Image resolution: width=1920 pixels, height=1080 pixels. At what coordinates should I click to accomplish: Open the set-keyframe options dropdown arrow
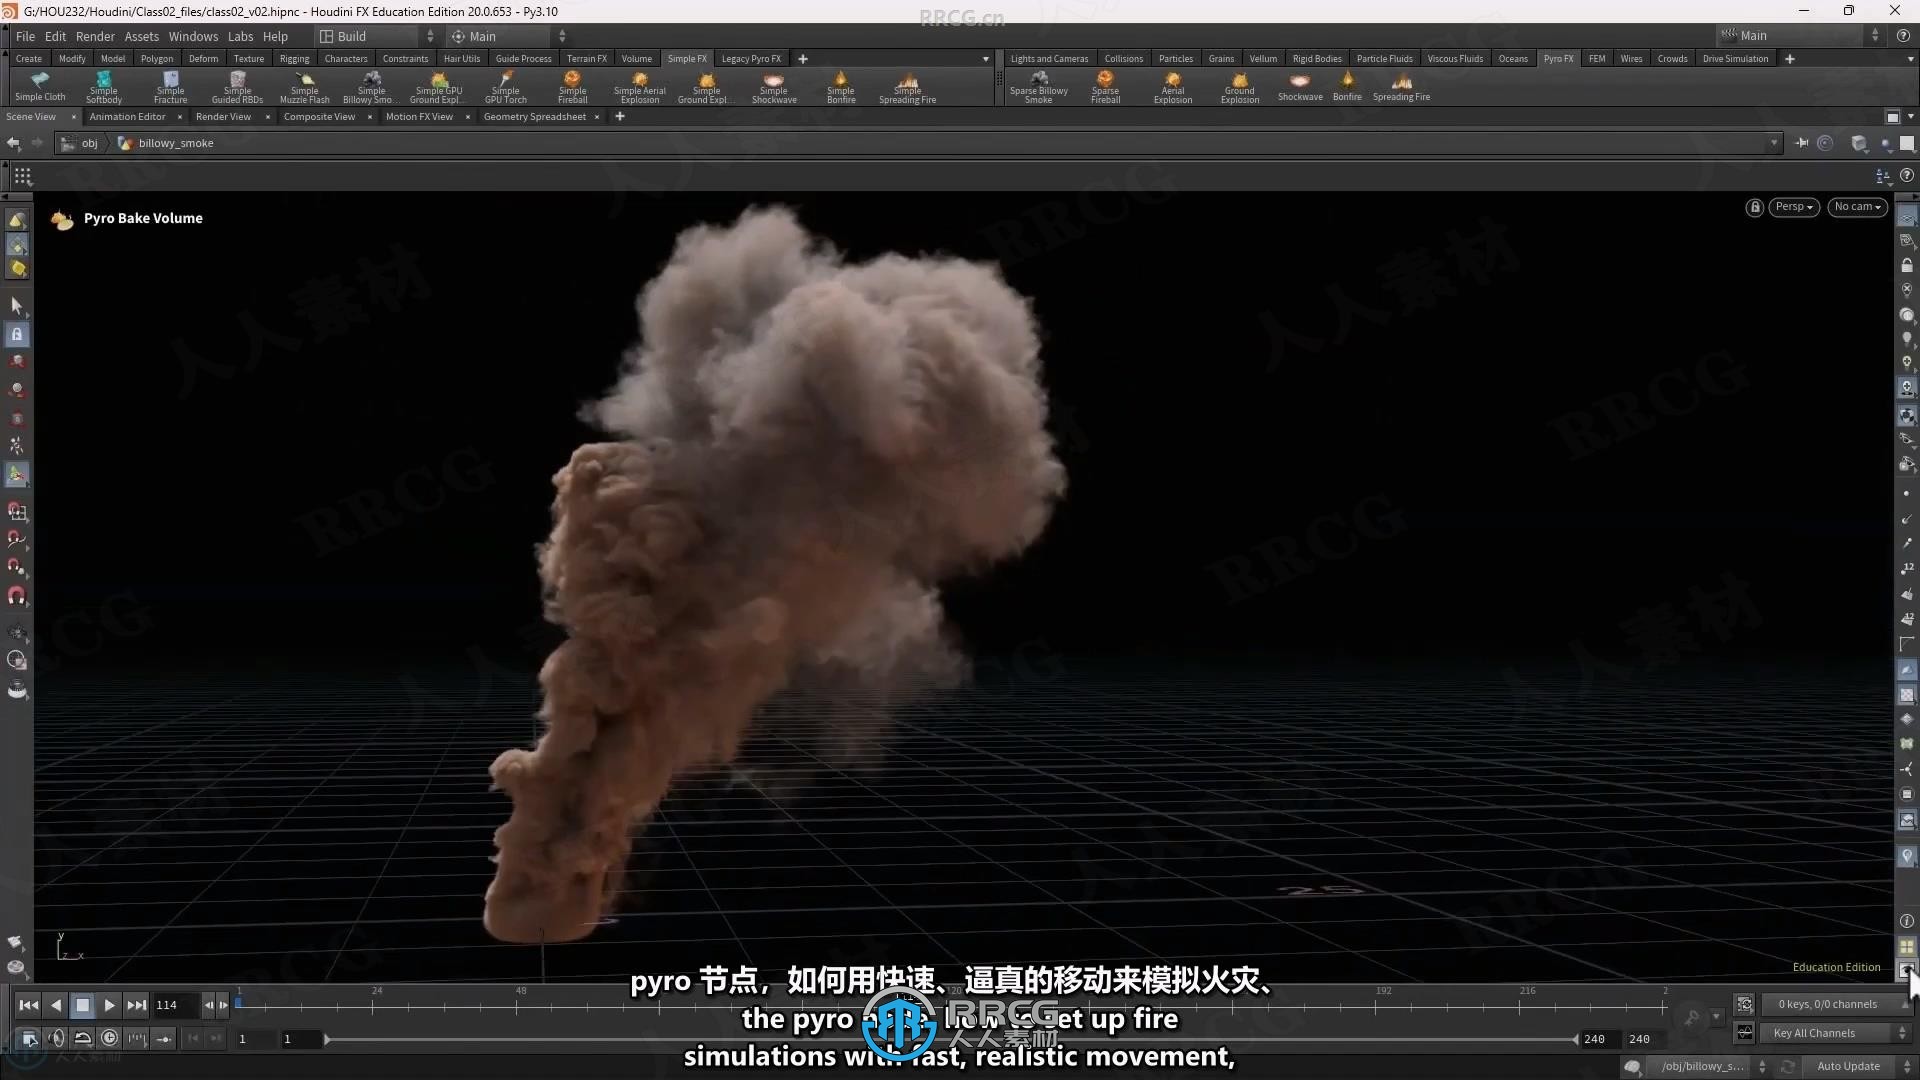1717,1017
